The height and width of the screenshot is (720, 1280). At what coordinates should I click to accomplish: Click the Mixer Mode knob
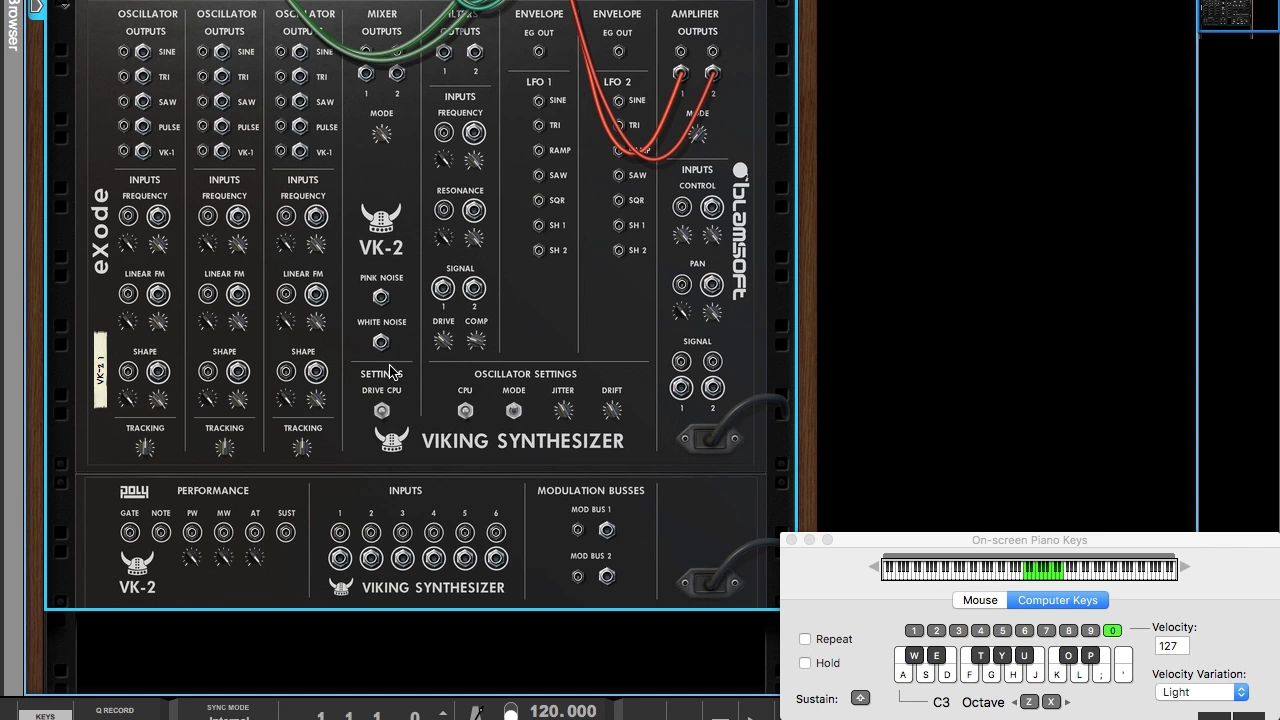coord(381,134)
